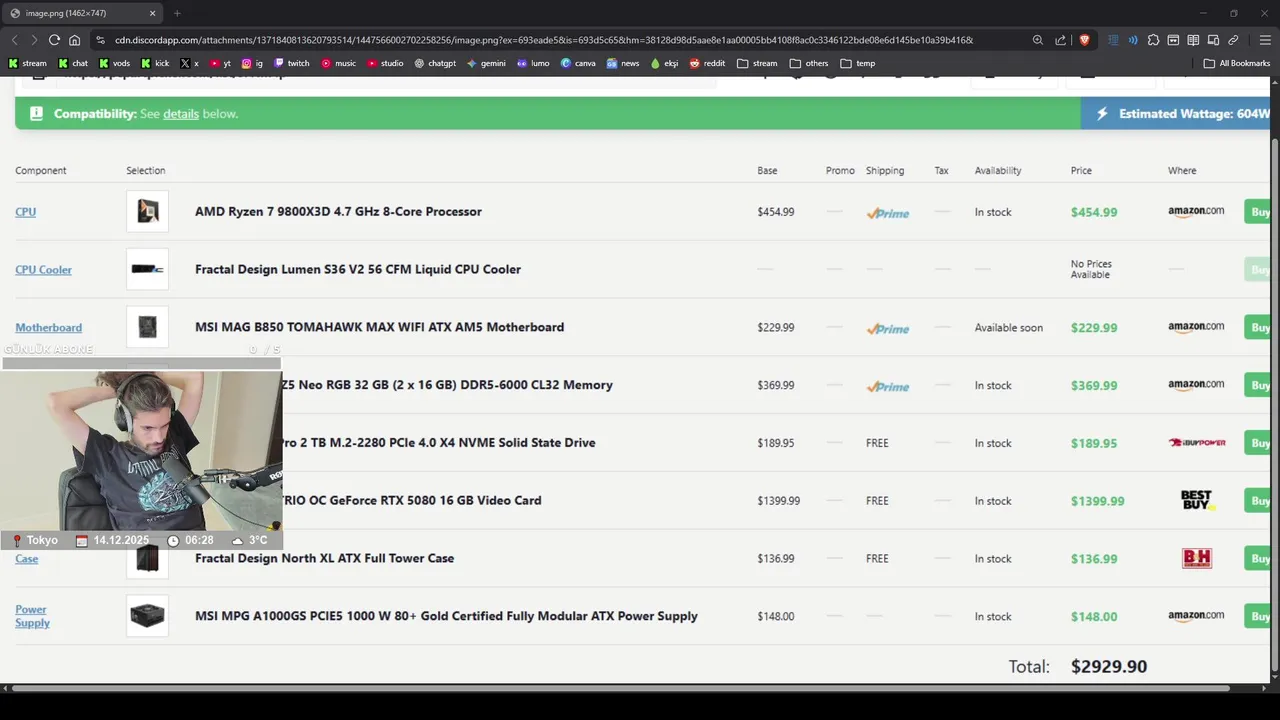Follow the 'details' compatibility link

[181, 114]
